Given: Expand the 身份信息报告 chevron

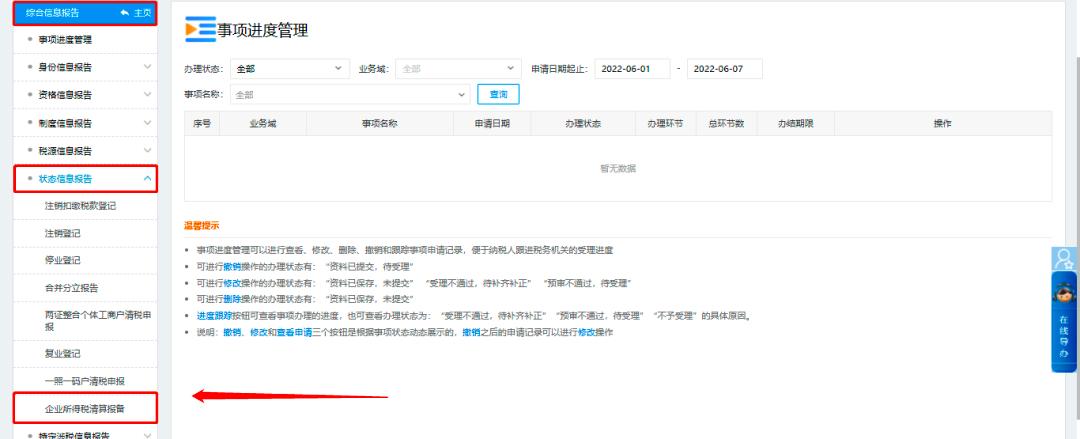Looking at the screenshot, I should click(x=147, y=68).
